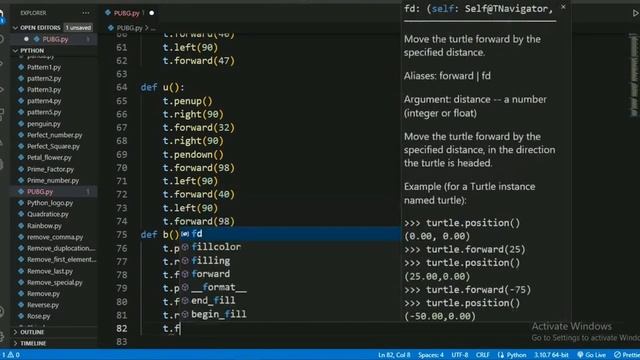
Task: Click the EXPLORER panel title
Action: (33, 13)
